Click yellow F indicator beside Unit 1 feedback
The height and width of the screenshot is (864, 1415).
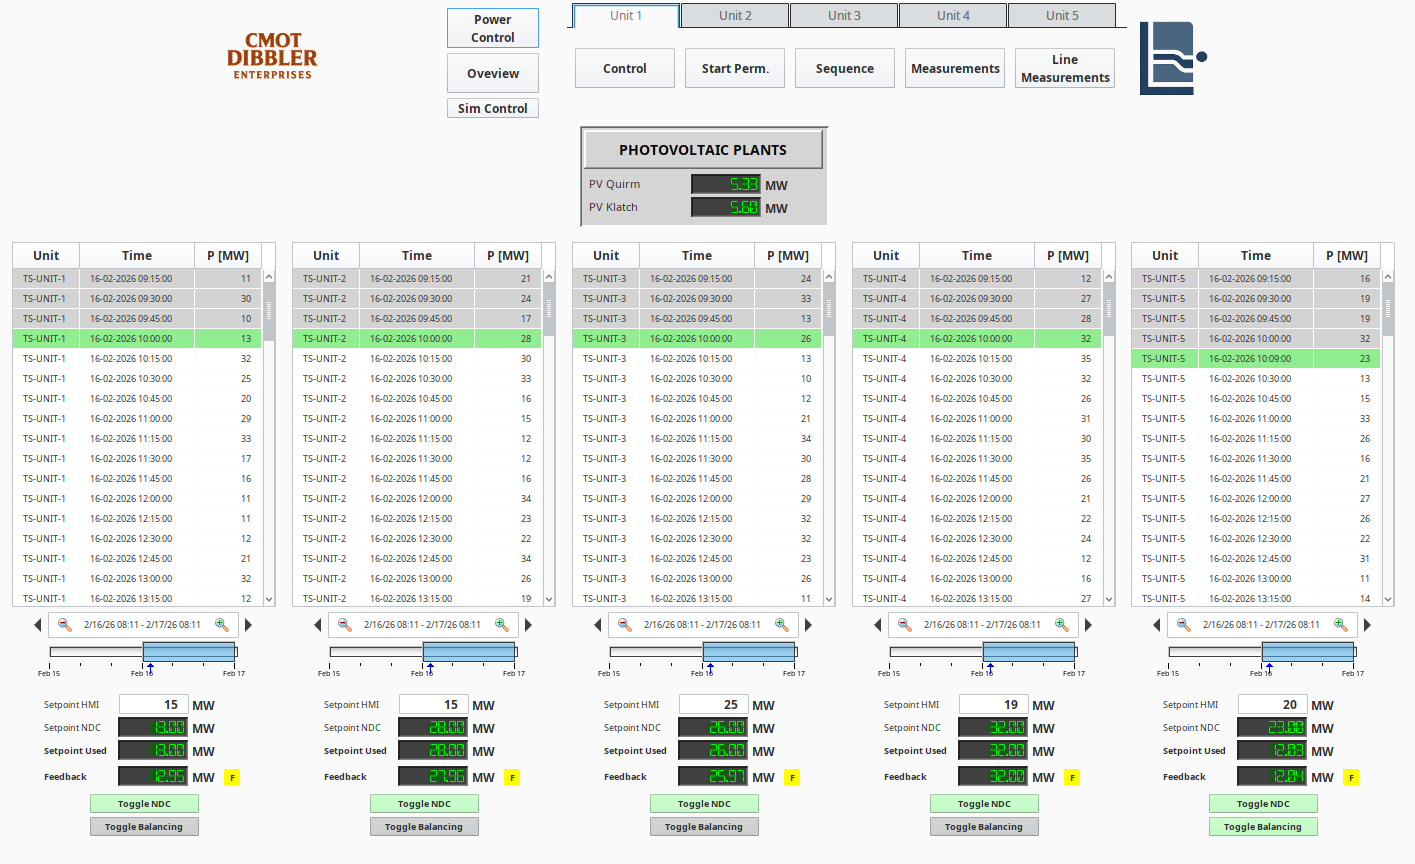point(231,777)
